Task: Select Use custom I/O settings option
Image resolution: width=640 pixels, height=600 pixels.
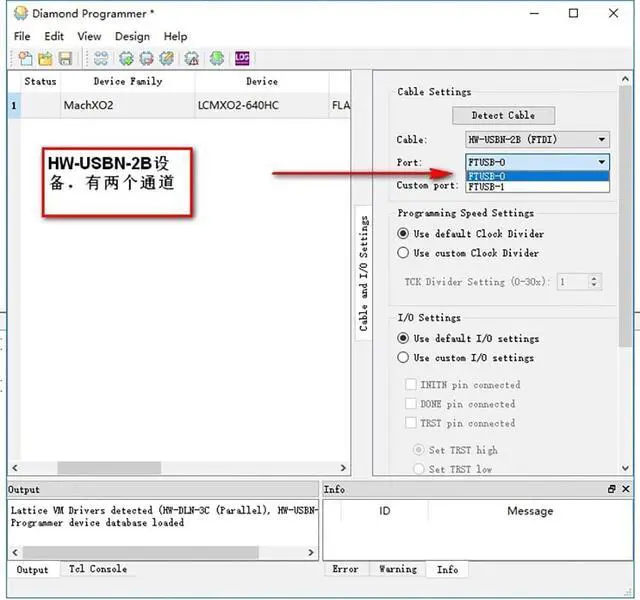Action: [404, 357]
